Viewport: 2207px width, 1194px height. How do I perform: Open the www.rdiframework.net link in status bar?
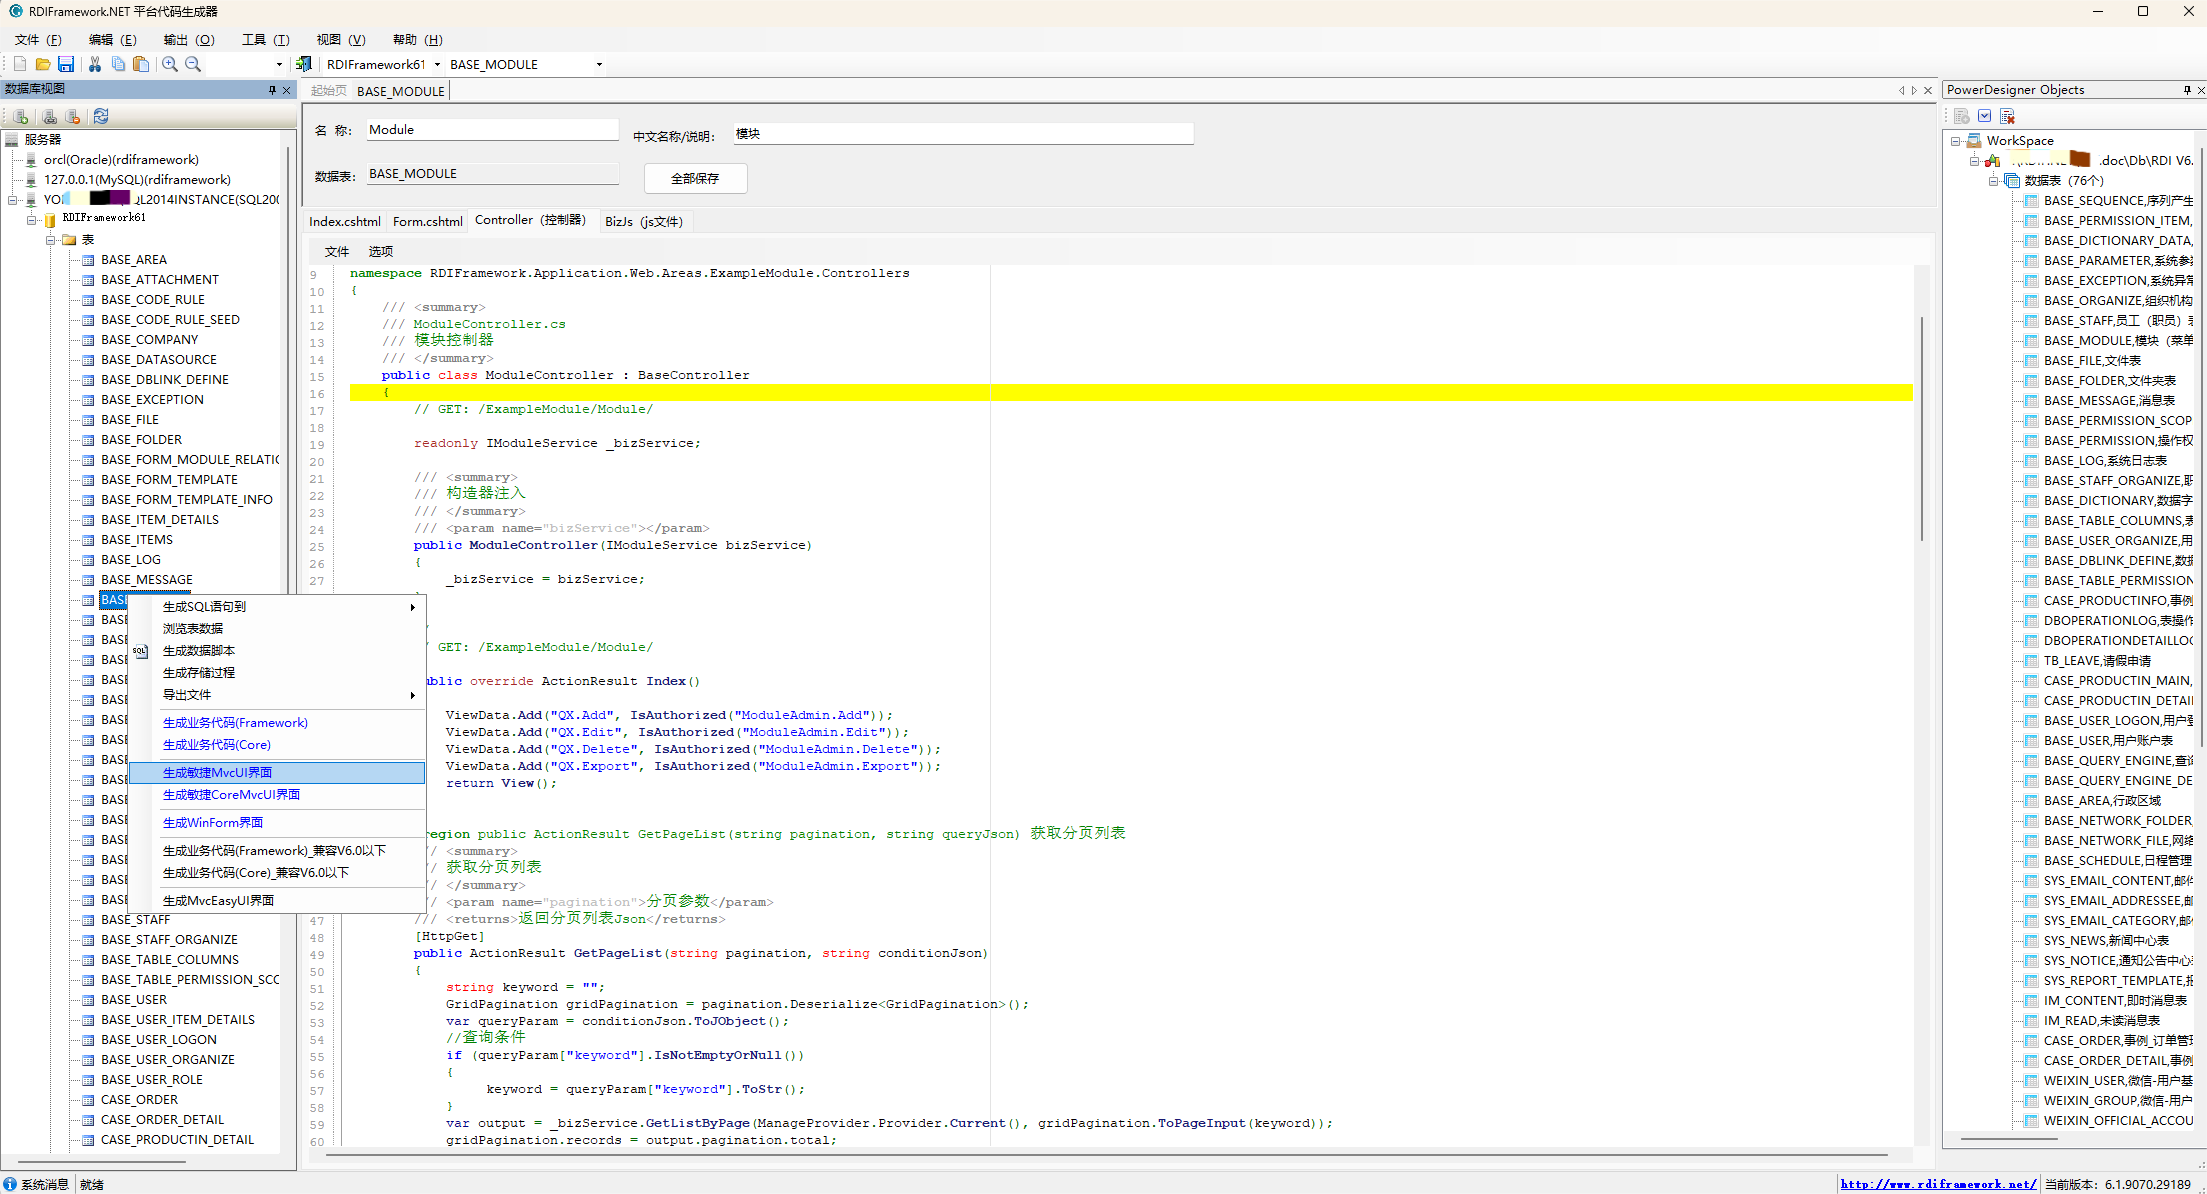click(x=1937, y=1184)
